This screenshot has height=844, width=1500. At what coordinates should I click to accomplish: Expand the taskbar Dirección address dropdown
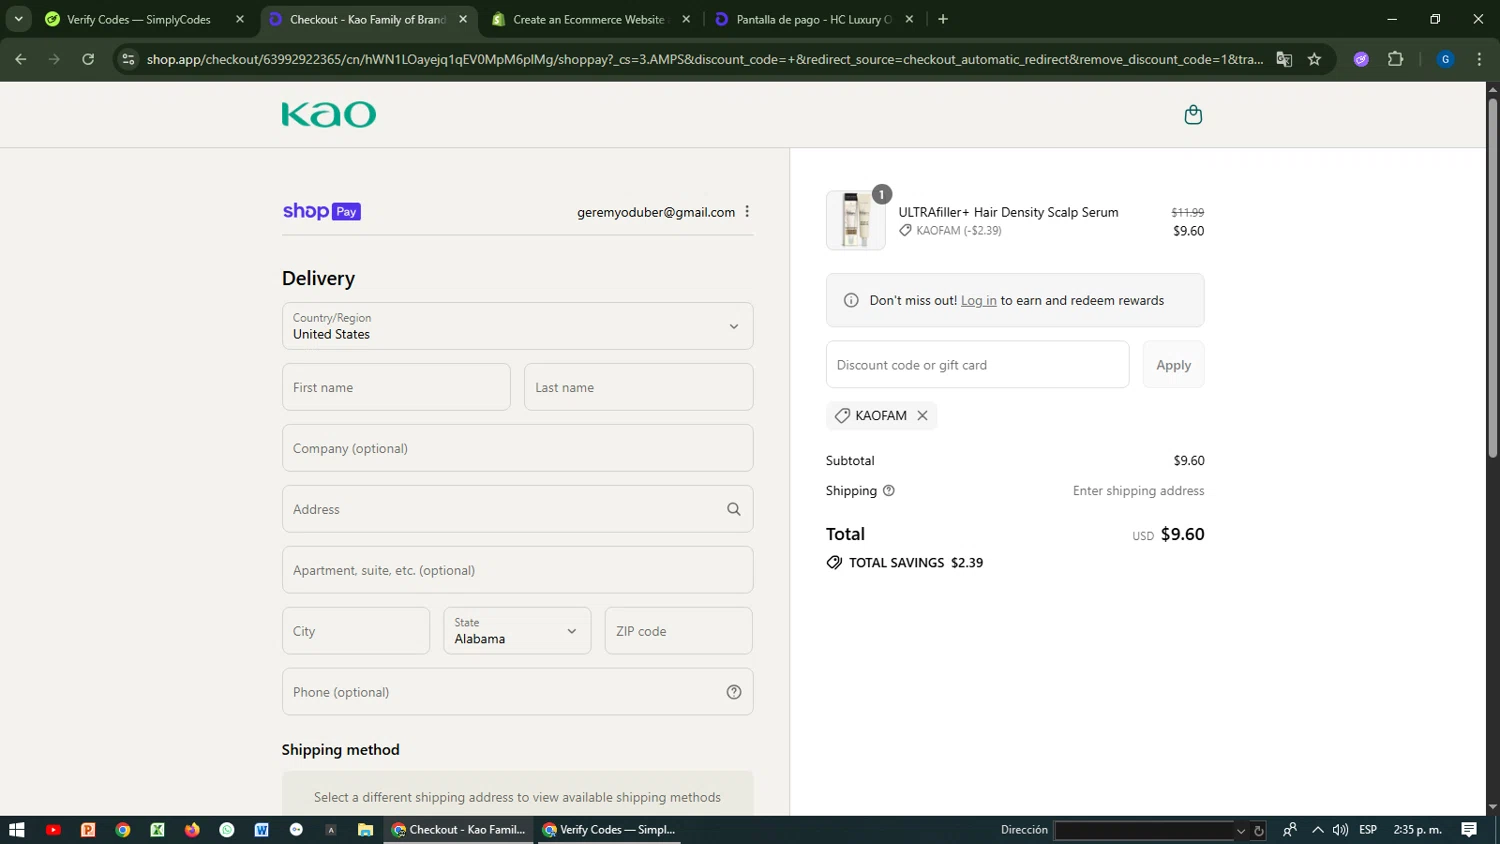[1241, 831]
